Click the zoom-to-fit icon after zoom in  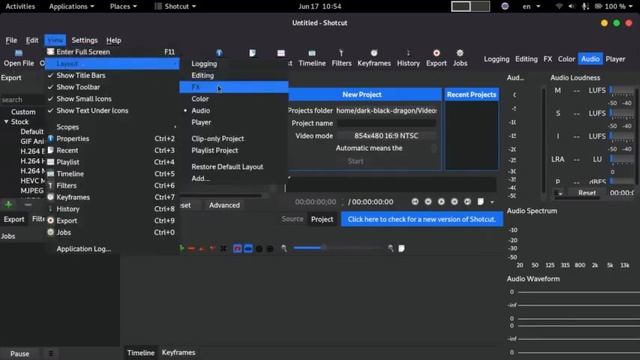click(x=402, y=248)
